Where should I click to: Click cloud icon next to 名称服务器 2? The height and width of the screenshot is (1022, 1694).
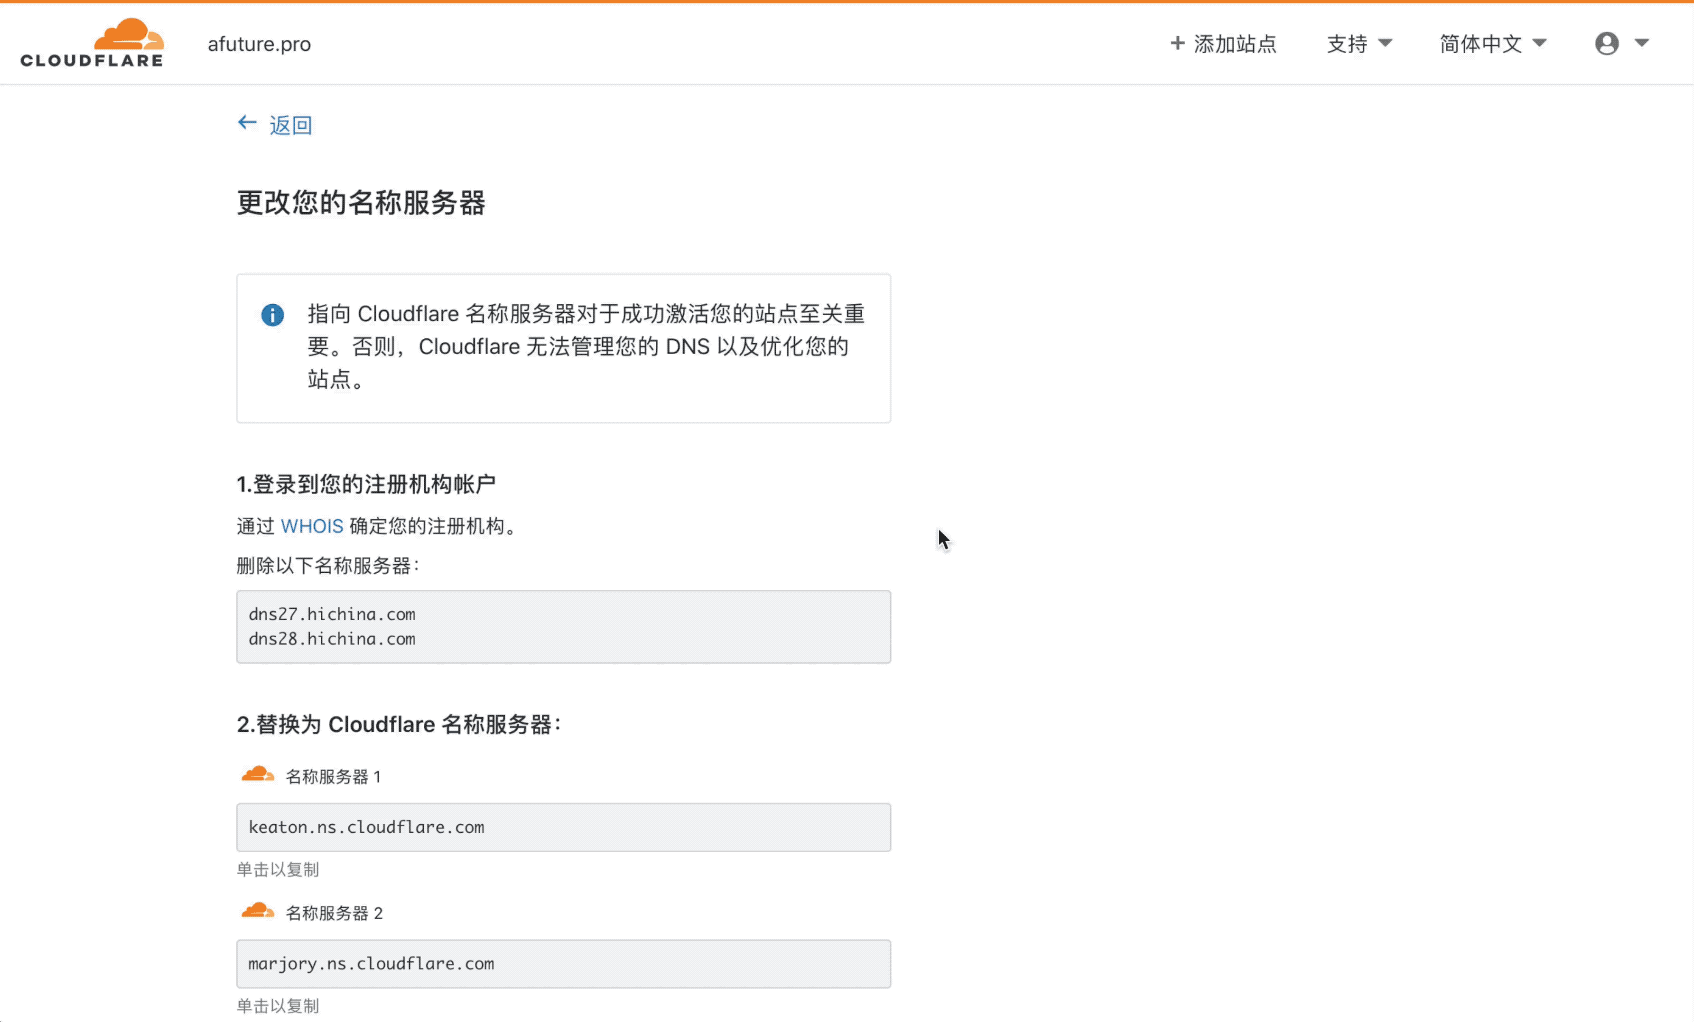point(258,911)
